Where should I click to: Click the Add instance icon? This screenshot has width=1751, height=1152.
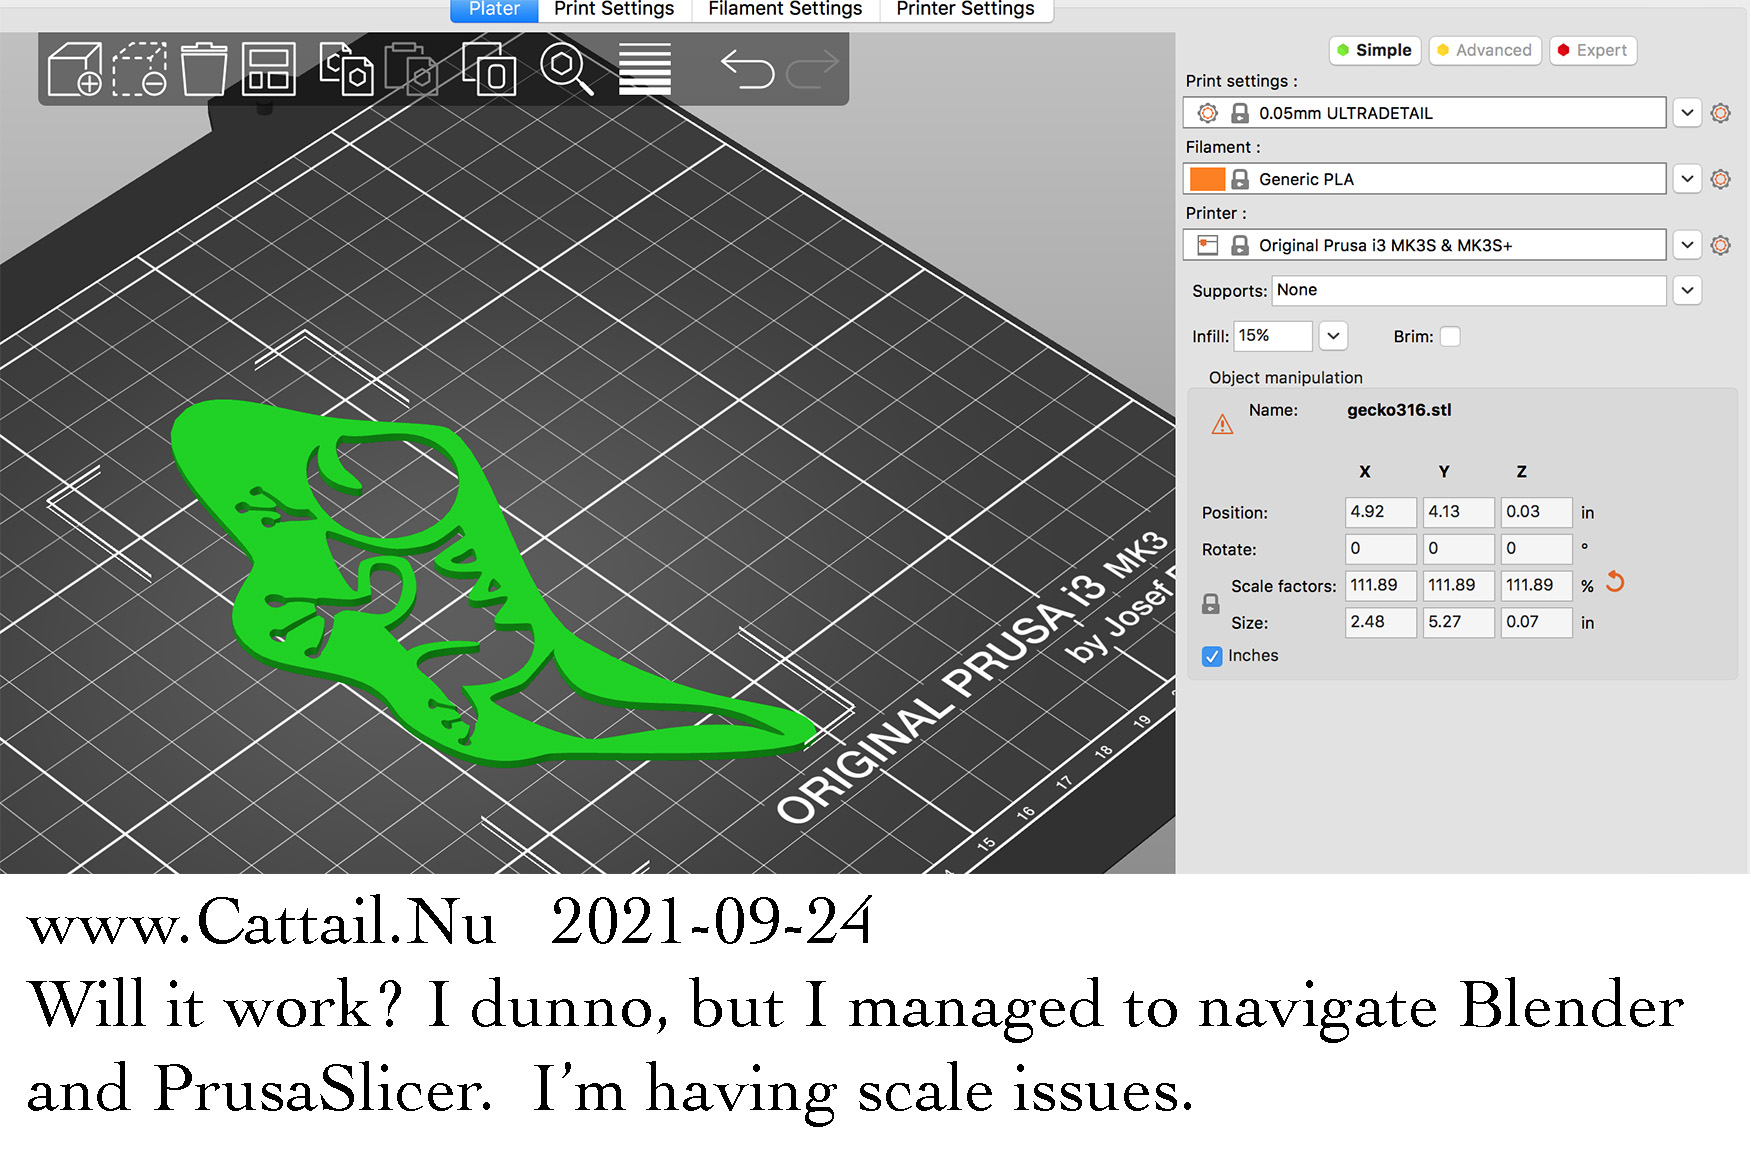click(489, 69)
